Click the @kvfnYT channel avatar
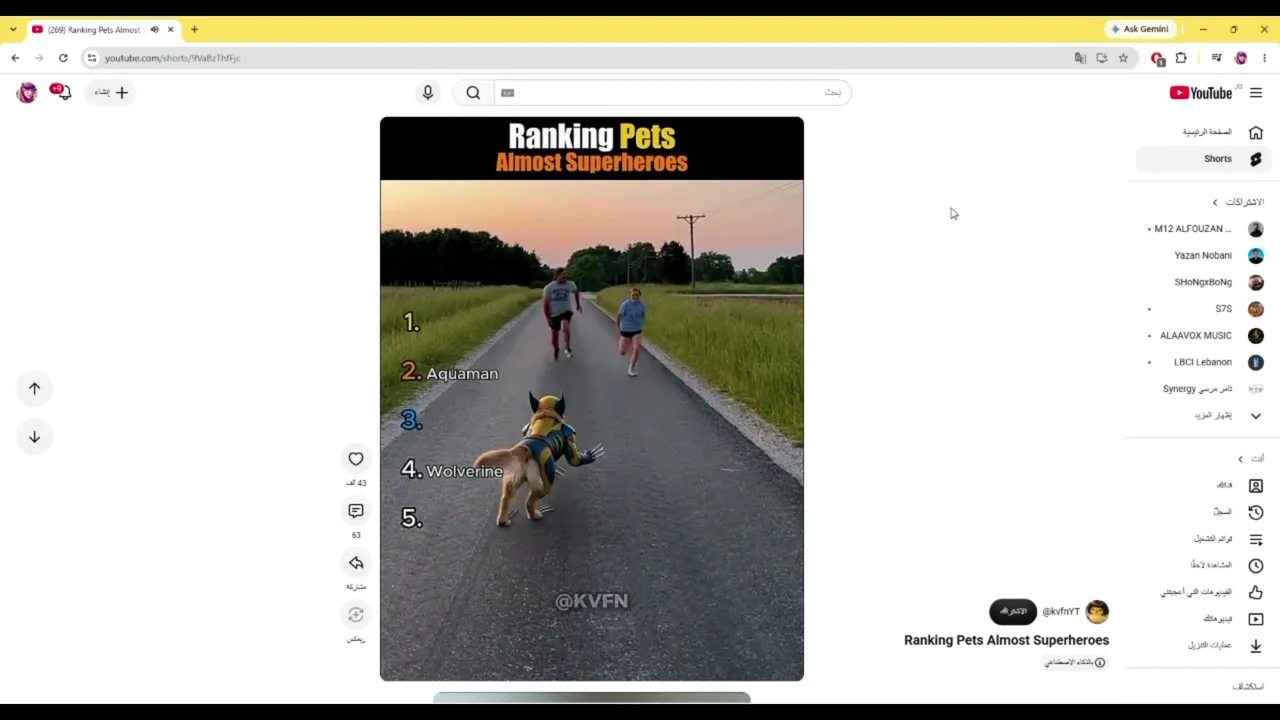1280x720 pixels. [x=1097, y=611]
